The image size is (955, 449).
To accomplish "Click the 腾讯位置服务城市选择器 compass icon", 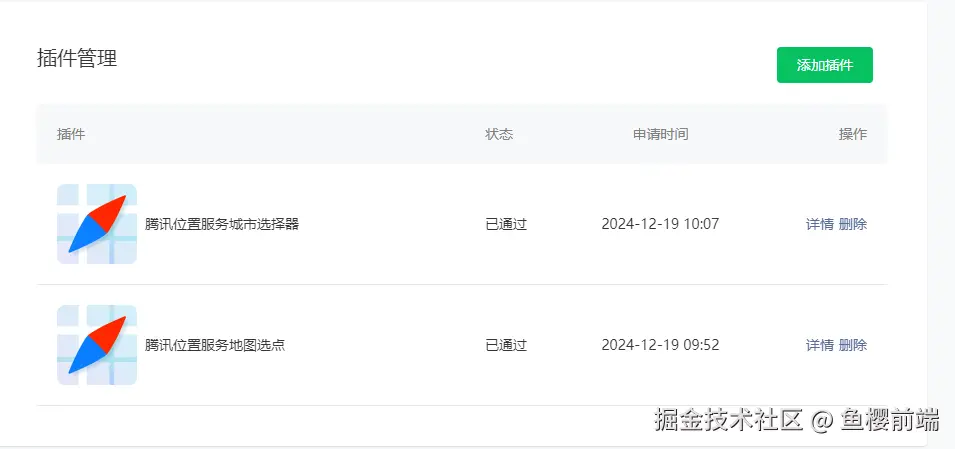I will [x=97, y=224].
